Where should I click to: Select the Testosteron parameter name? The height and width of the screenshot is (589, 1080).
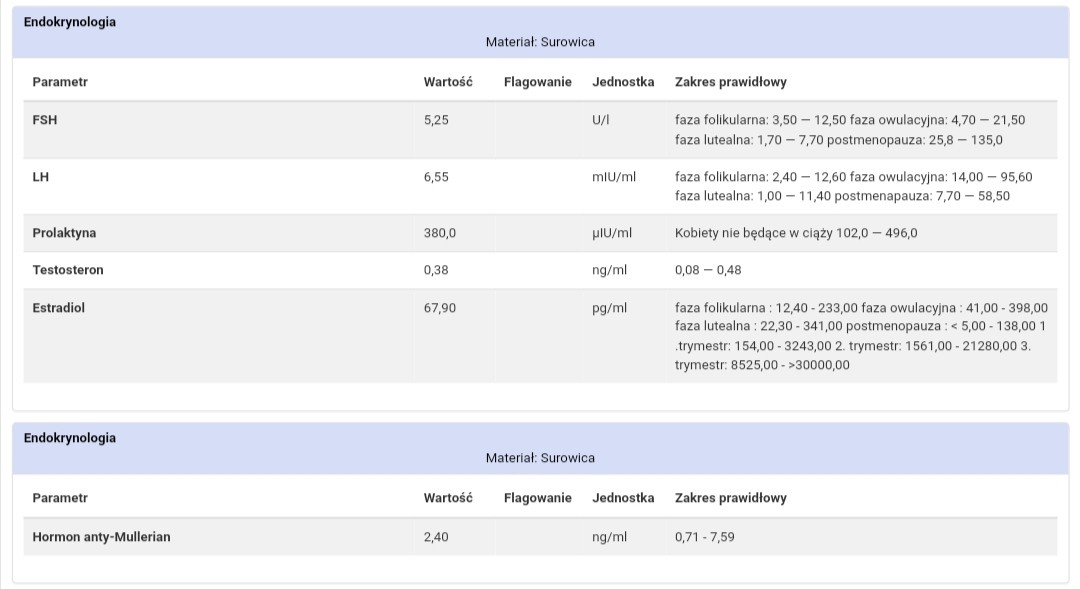[x=67, y=270]
